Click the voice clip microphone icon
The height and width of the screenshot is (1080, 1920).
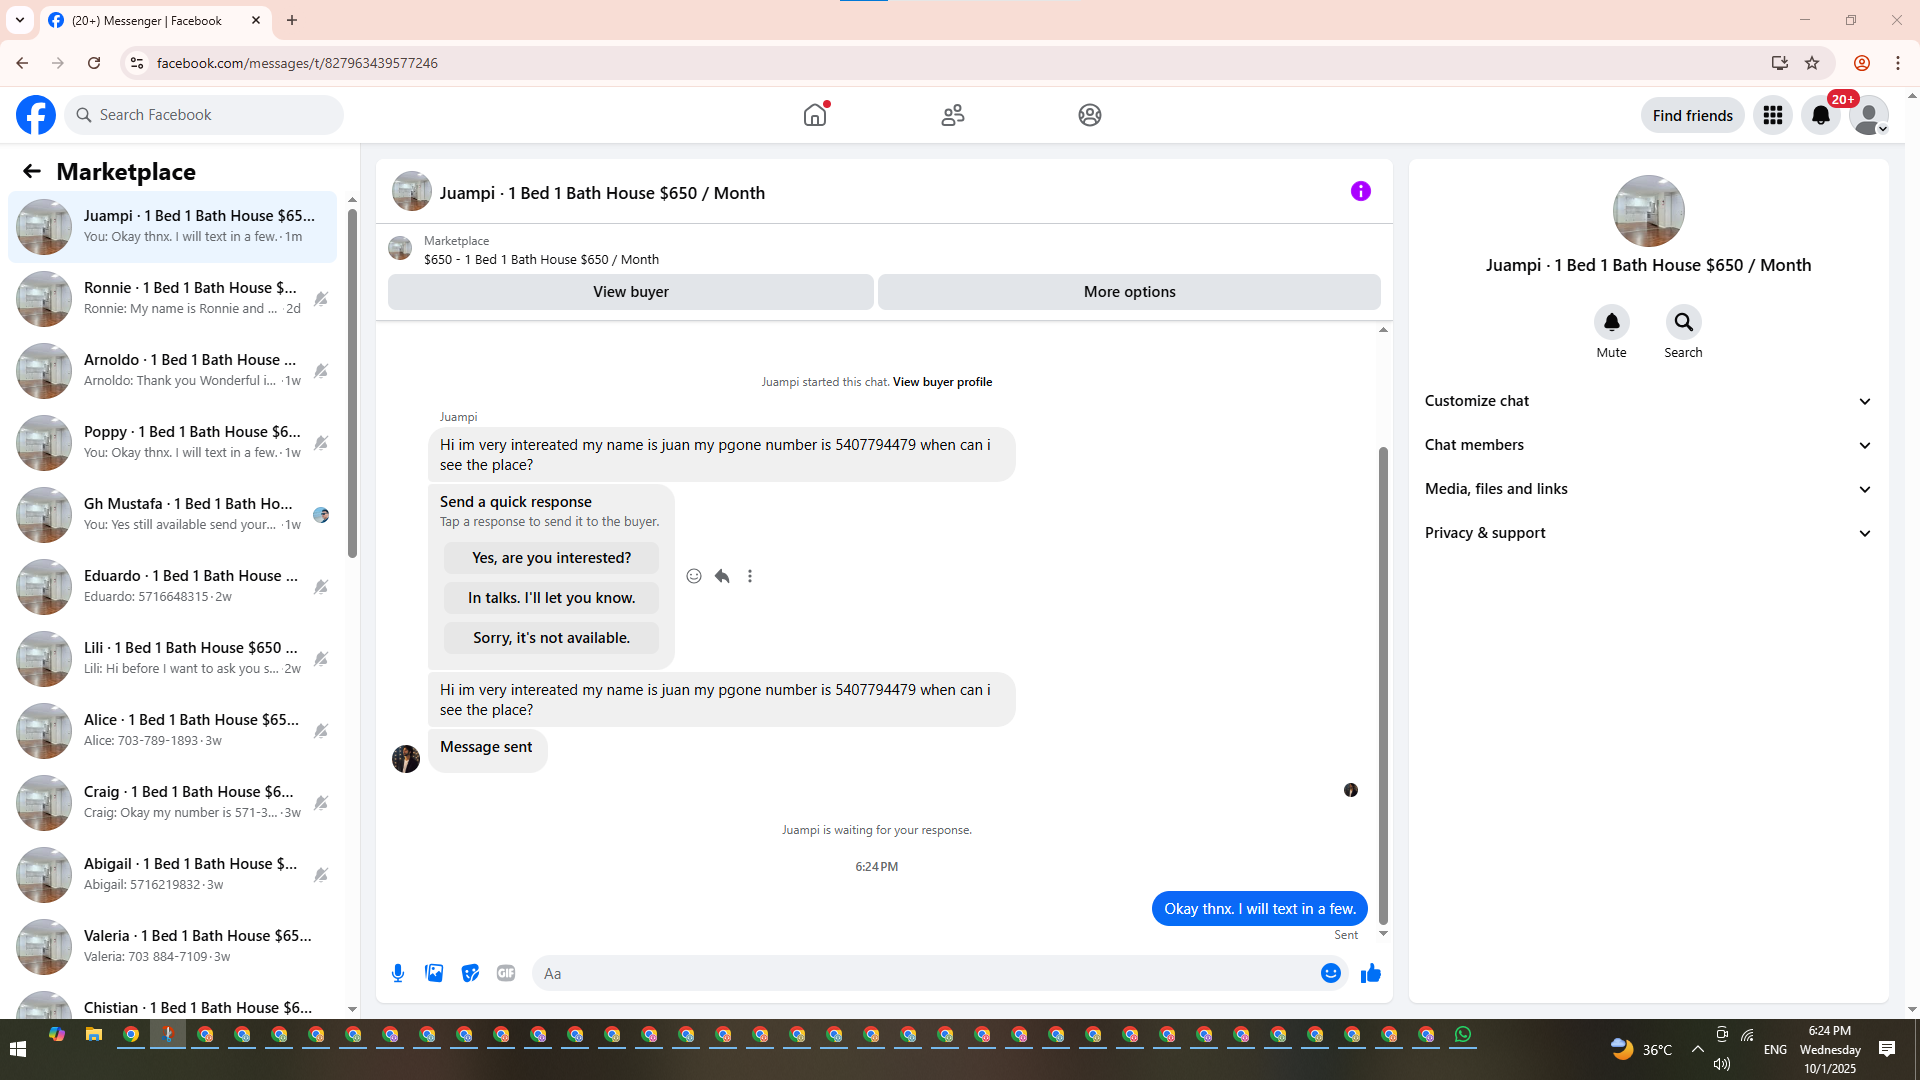[398, 973]
